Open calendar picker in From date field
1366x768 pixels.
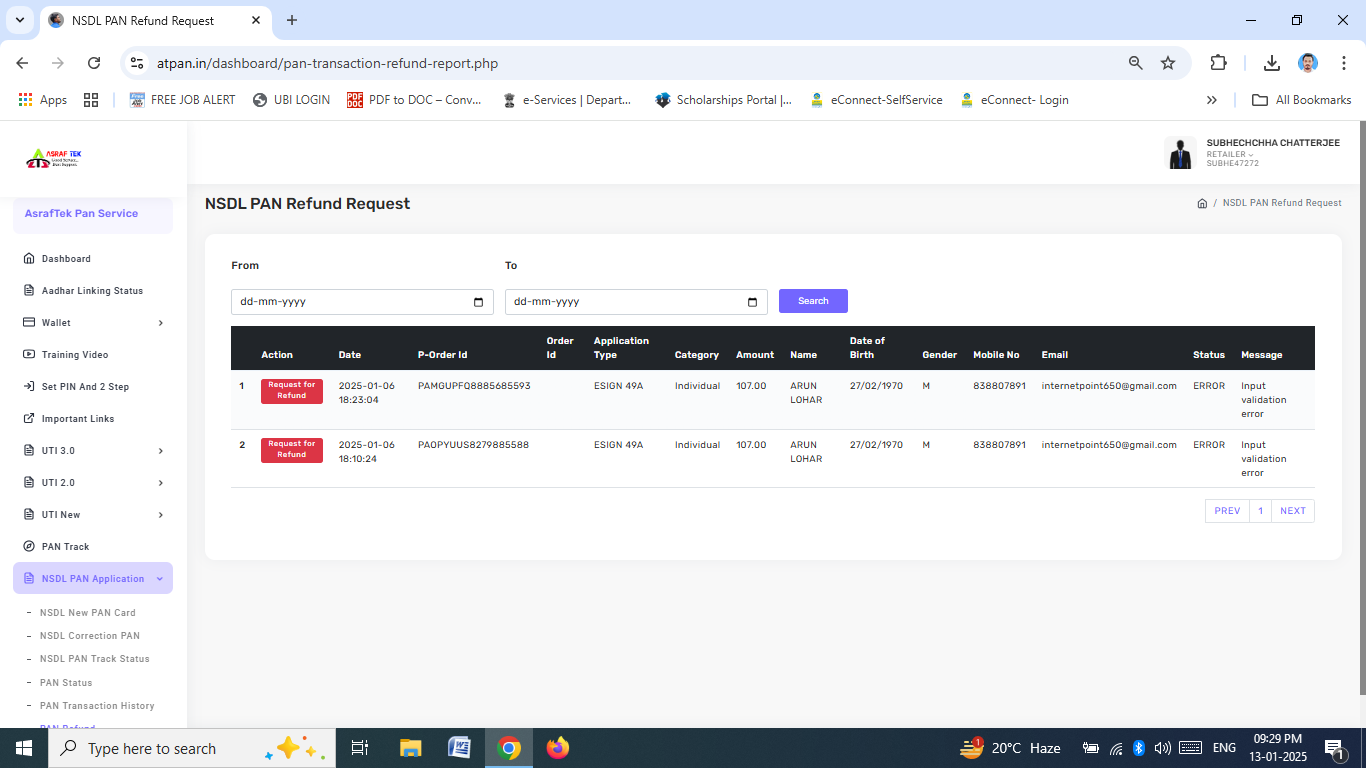click(478, 302)
